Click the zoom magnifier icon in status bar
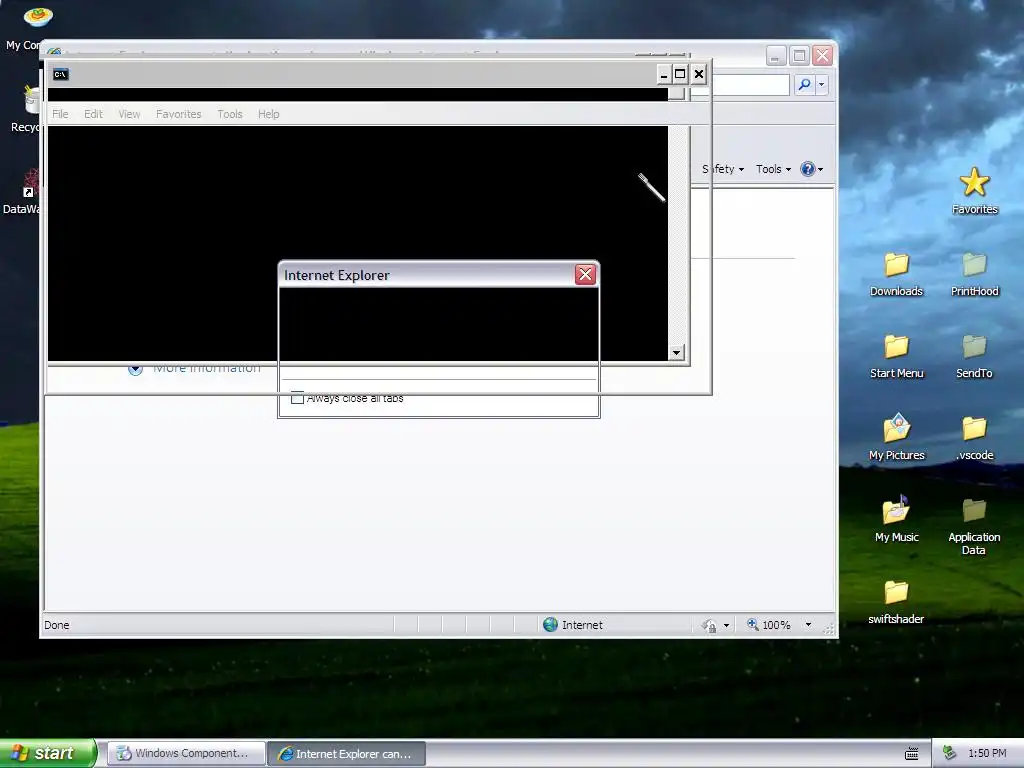 752,625
